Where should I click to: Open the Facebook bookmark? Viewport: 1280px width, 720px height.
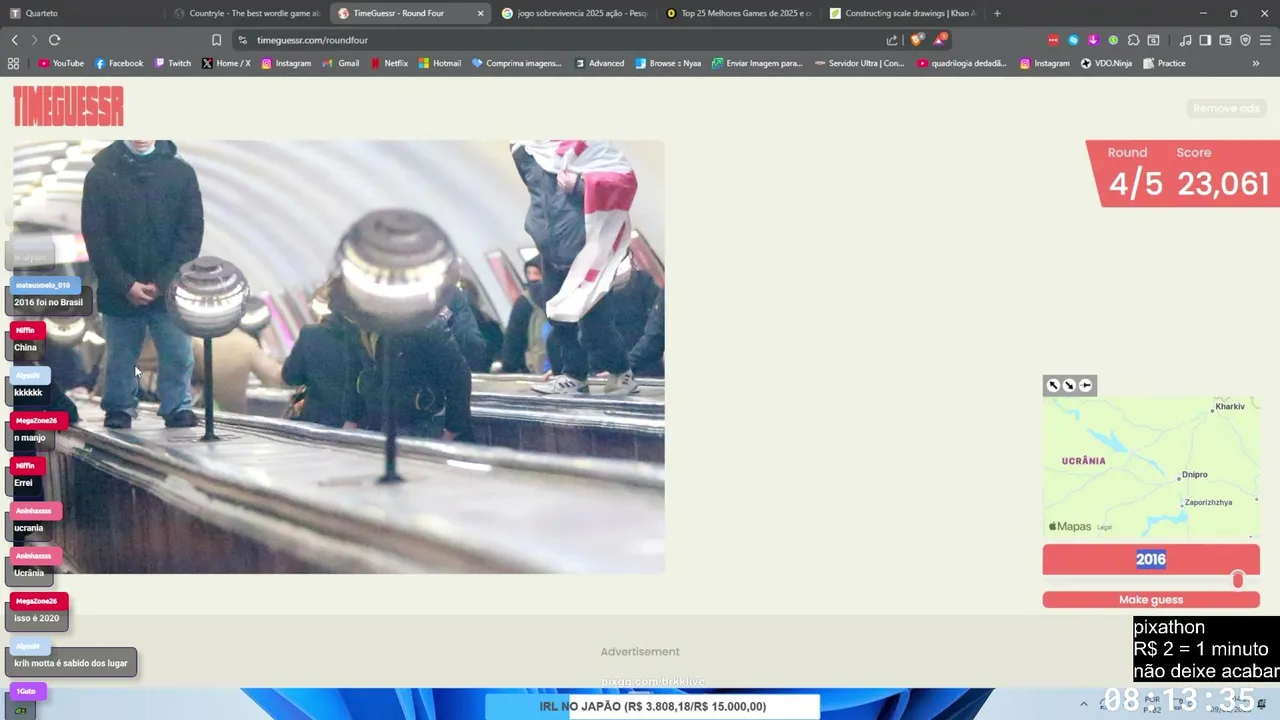coord(119,63)
